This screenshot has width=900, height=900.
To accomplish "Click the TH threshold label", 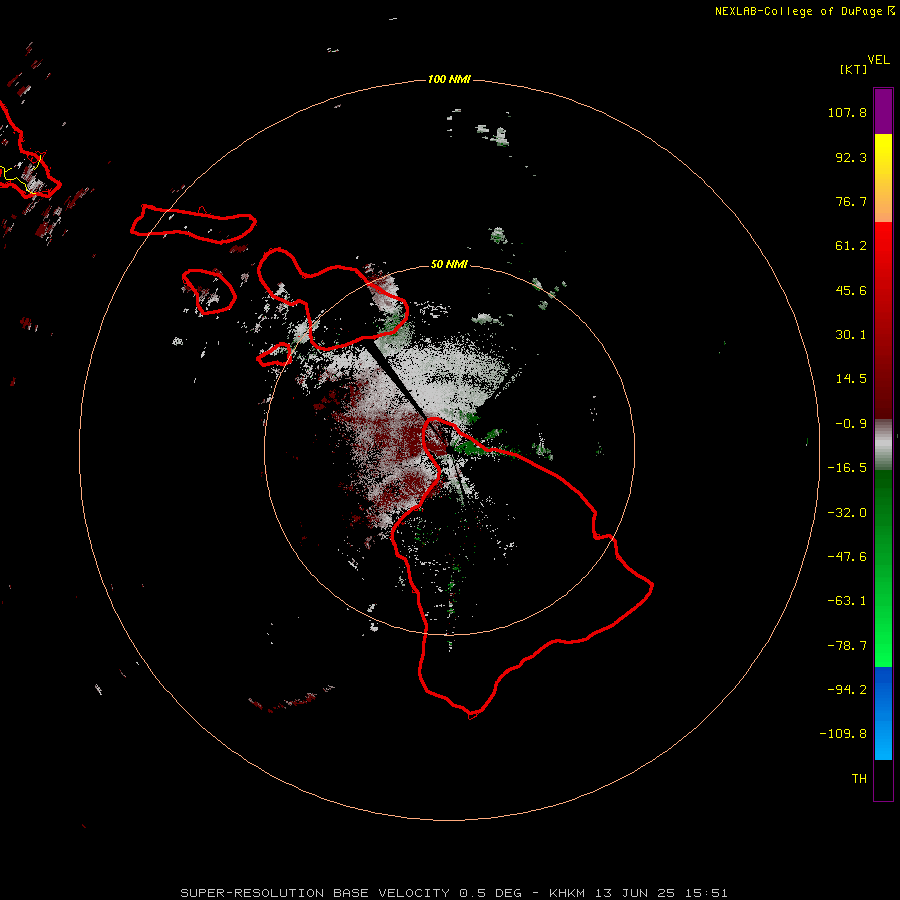I will (859, 779).
